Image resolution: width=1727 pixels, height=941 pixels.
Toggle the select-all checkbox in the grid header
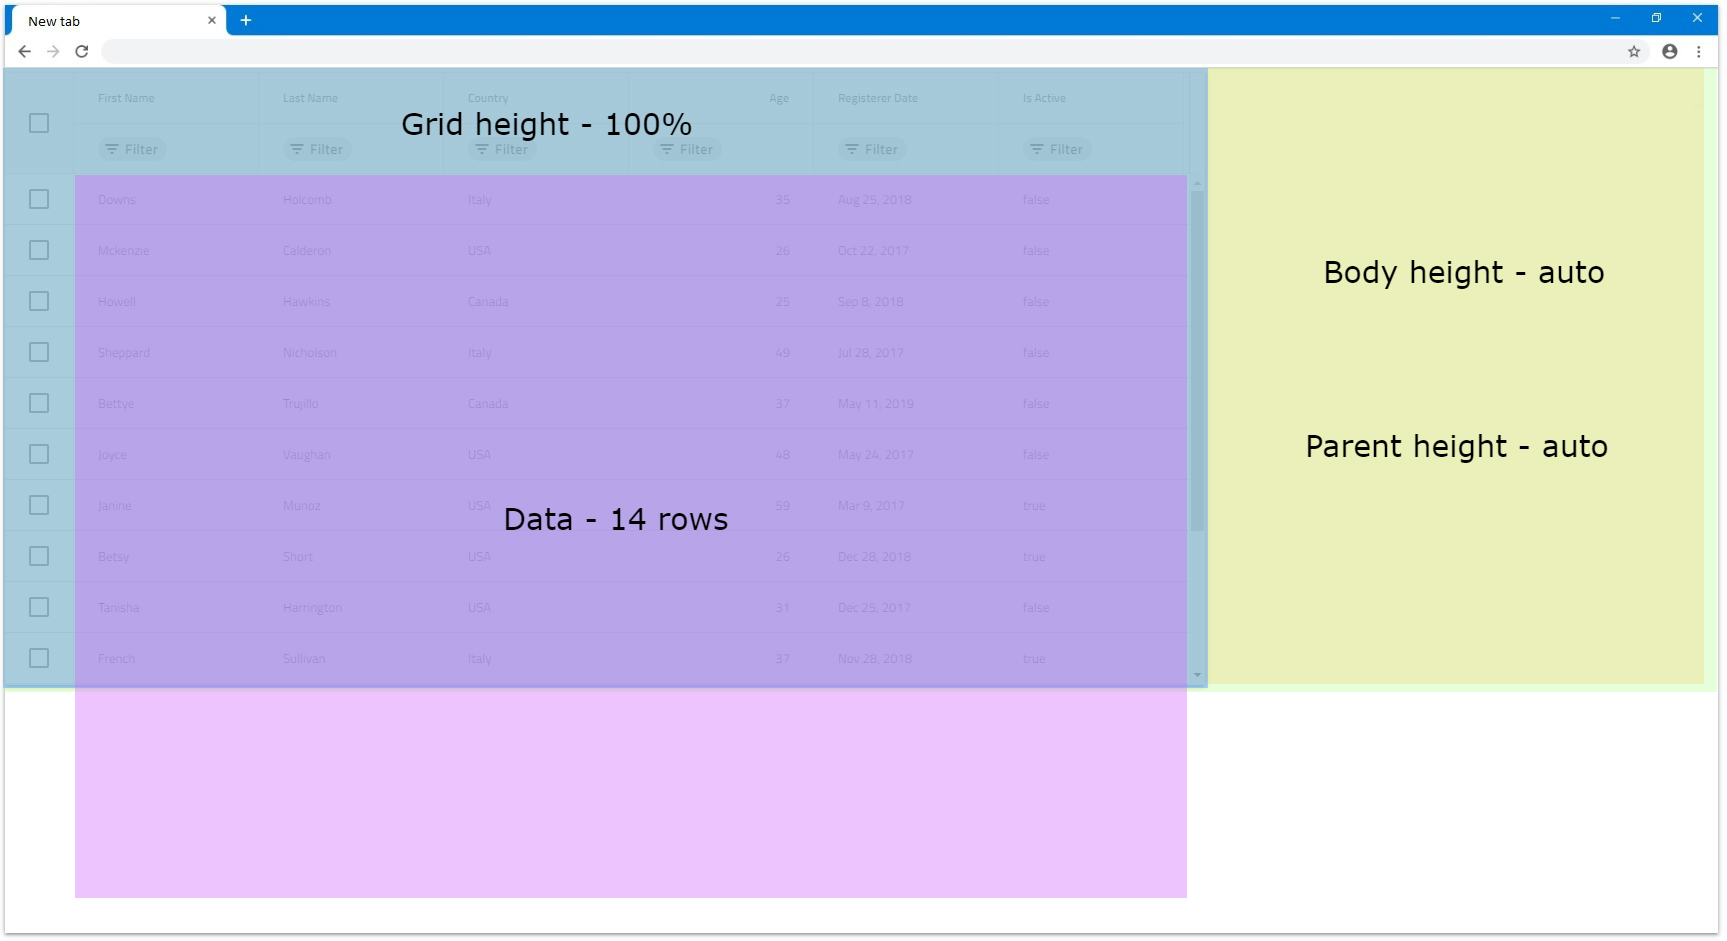(39, 123)
